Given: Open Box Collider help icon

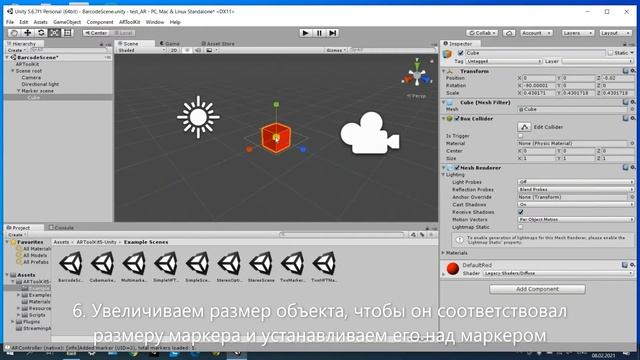Looking at the screenshot, I should pos(626,118).
